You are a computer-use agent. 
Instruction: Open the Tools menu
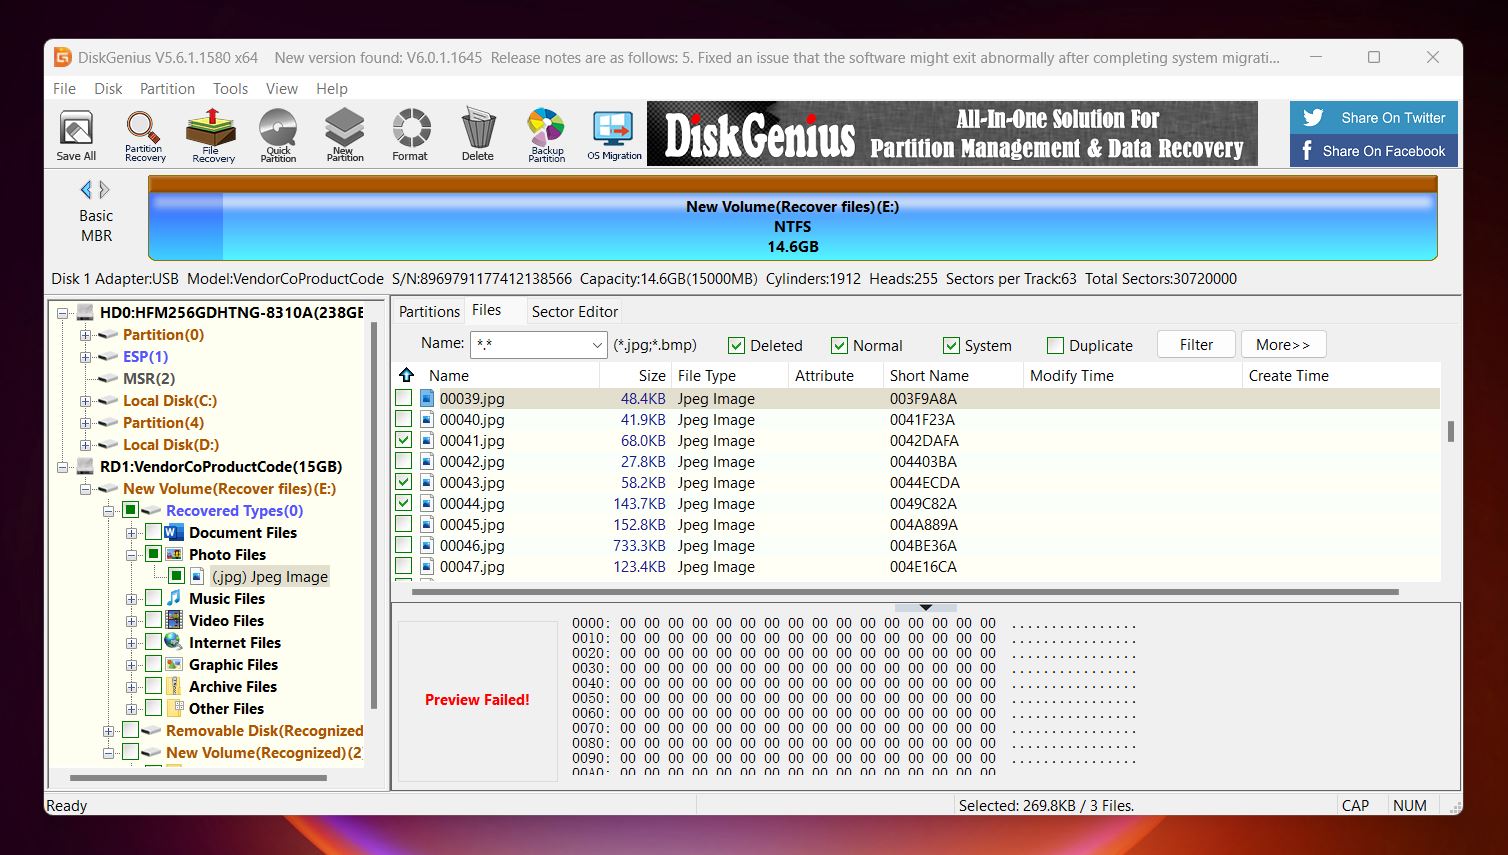230,88
